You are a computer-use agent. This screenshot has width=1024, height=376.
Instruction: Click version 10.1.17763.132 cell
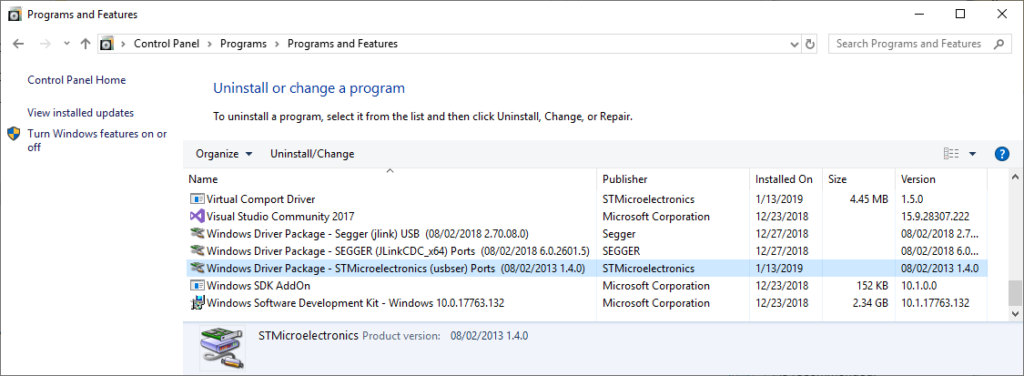(935, 303)
